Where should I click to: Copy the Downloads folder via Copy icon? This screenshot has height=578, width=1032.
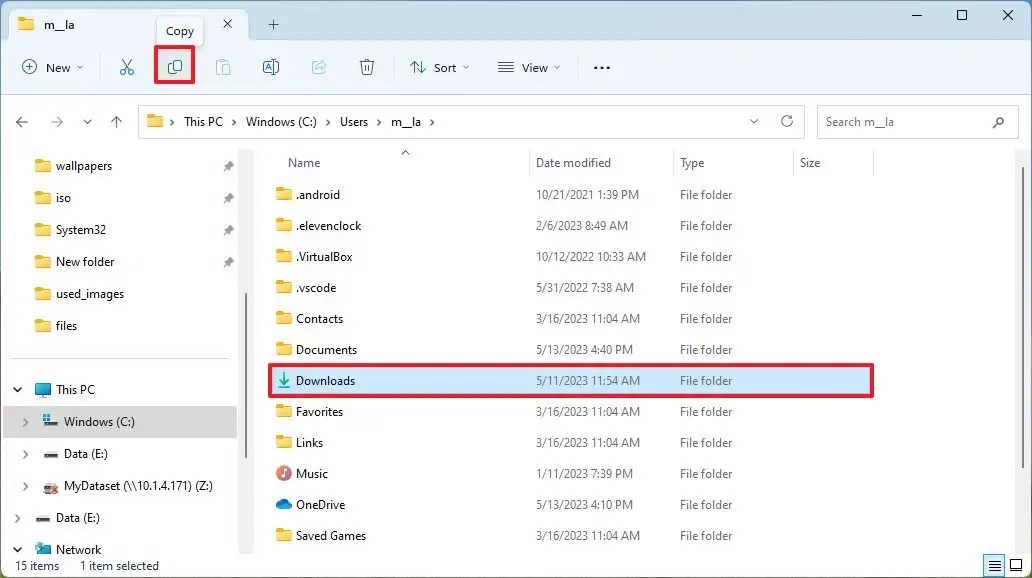pyautogui.click(x=175, y=66)
